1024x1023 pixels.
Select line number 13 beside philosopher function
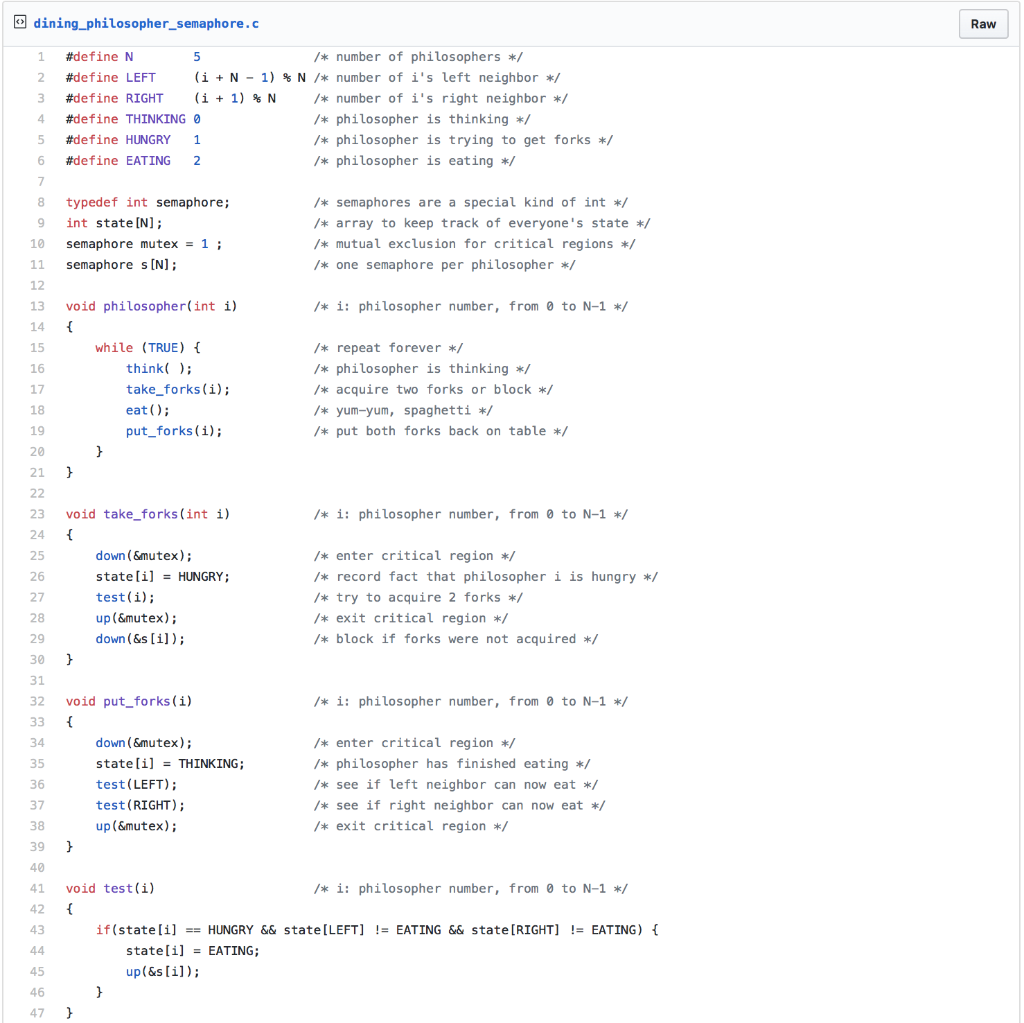(37, 306)
